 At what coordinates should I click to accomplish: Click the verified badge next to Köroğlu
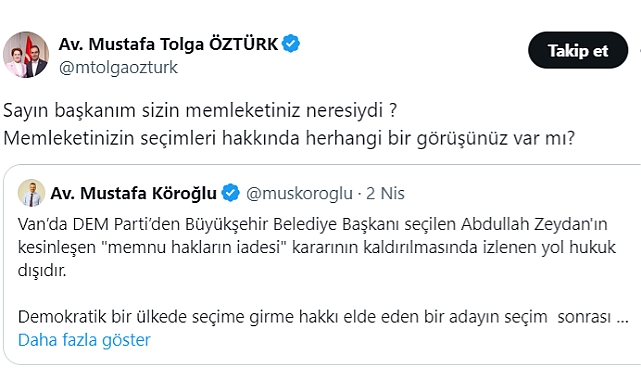click(x=231, y=193)
